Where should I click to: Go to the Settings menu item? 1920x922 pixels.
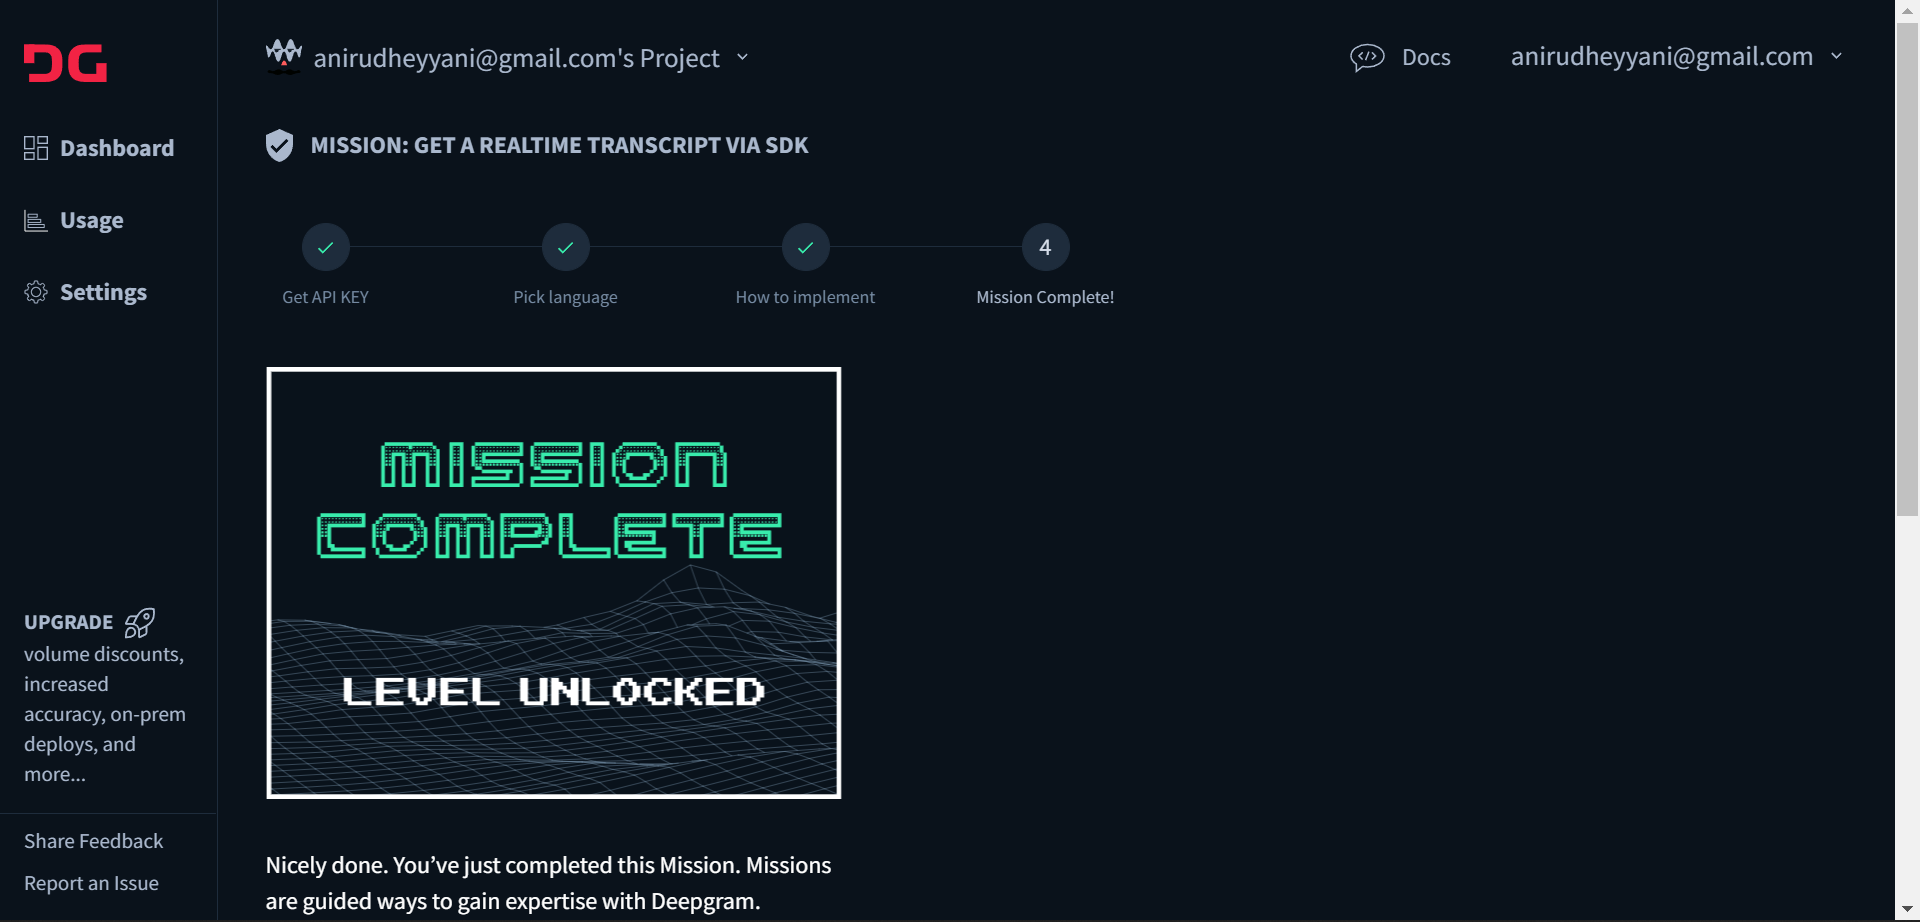pos(103,292)
